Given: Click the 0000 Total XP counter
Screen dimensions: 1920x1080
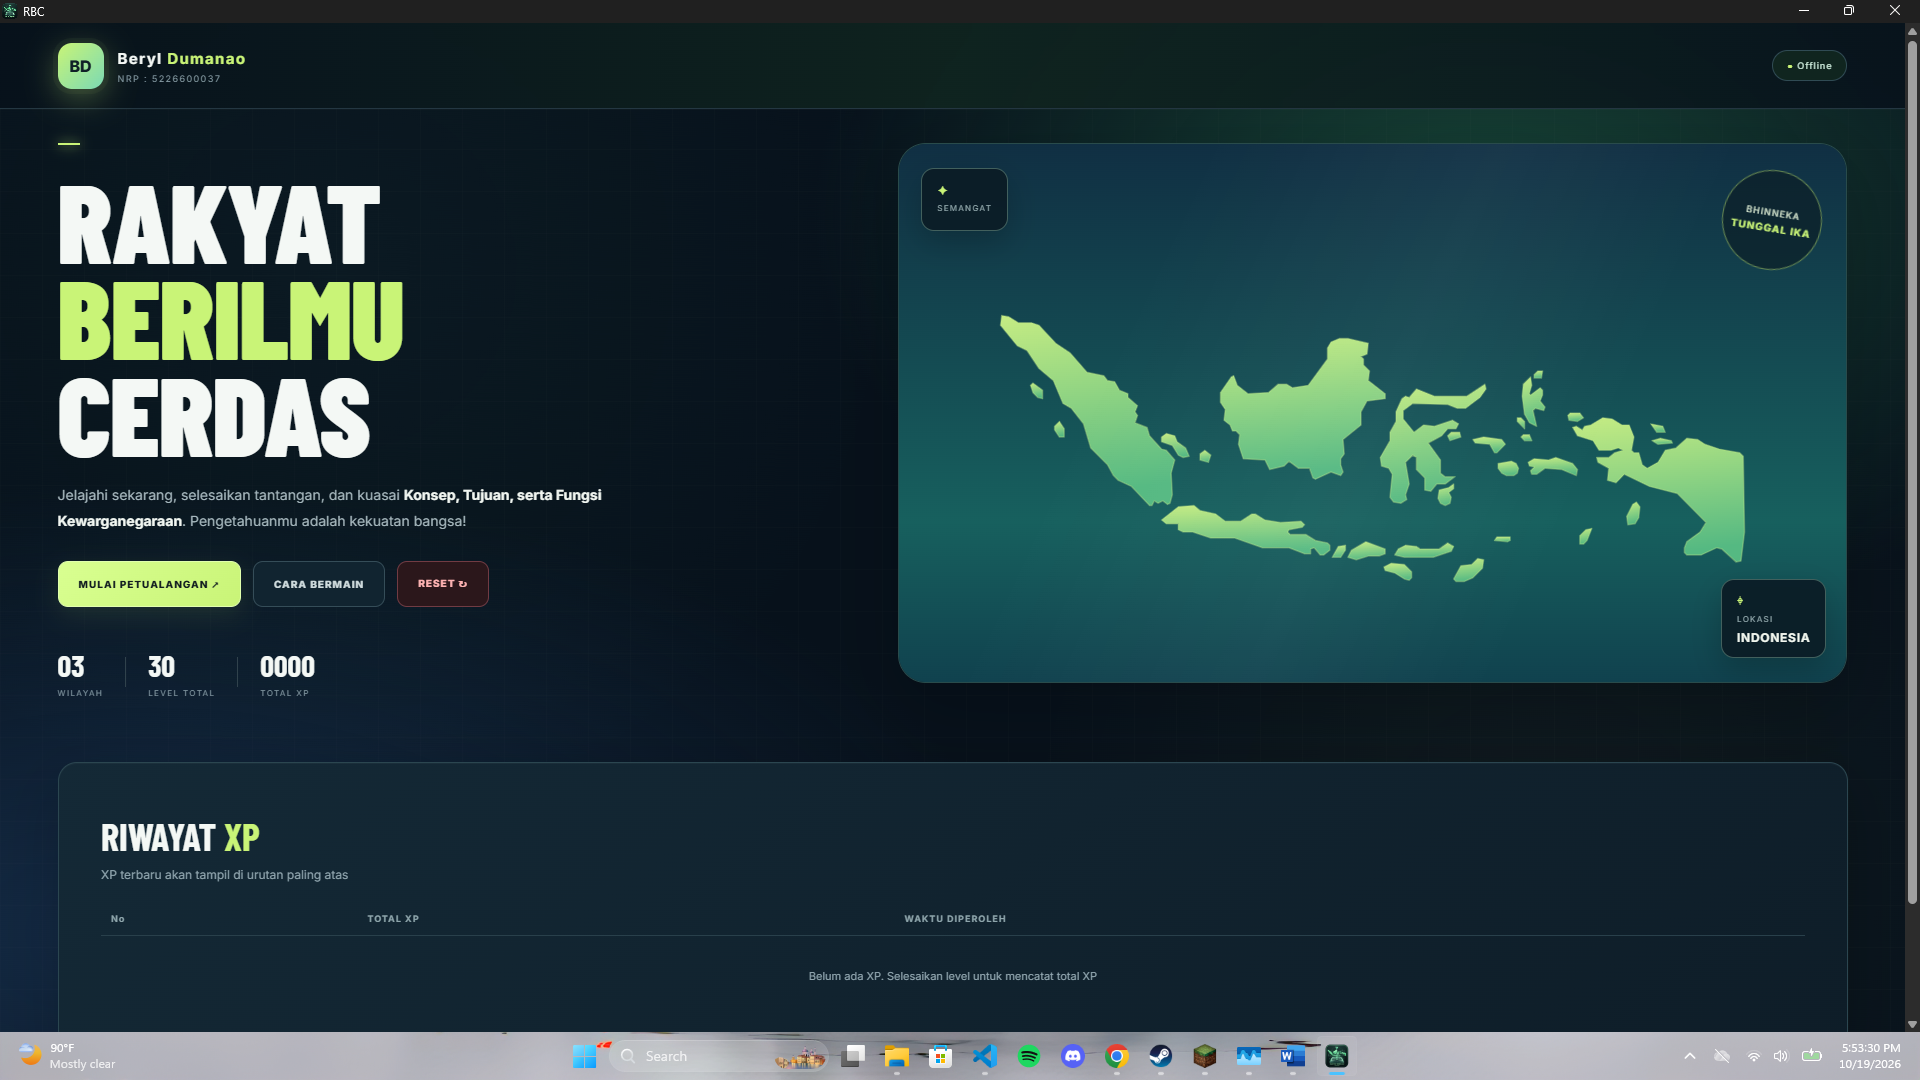Looking at the screenshot, I should pos(287,676).
